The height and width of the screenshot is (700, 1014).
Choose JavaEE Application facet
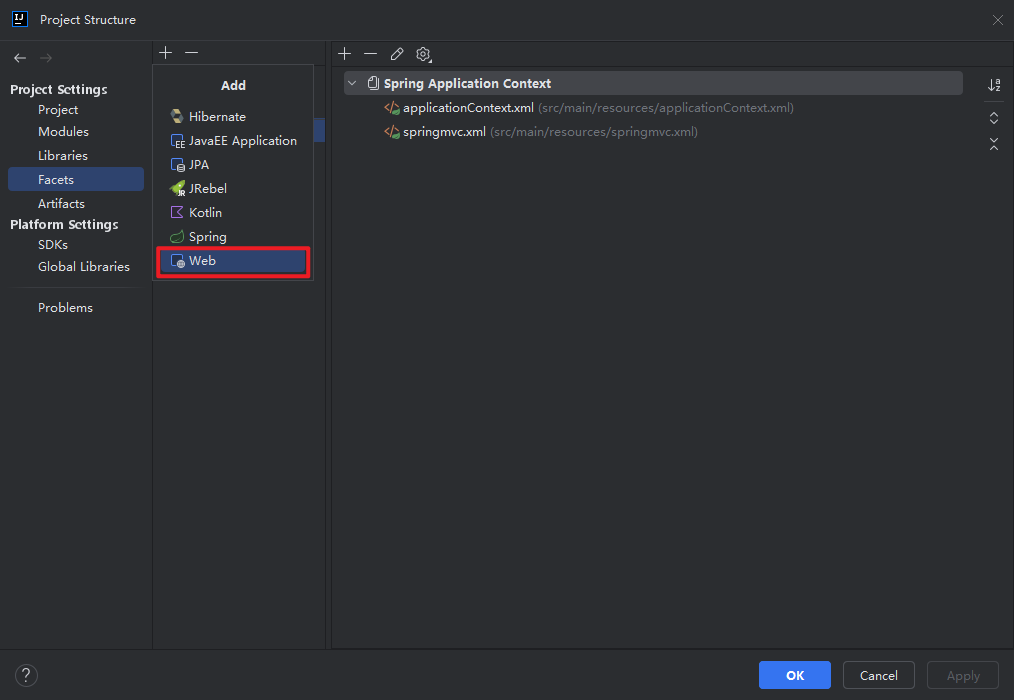(233, 140)
